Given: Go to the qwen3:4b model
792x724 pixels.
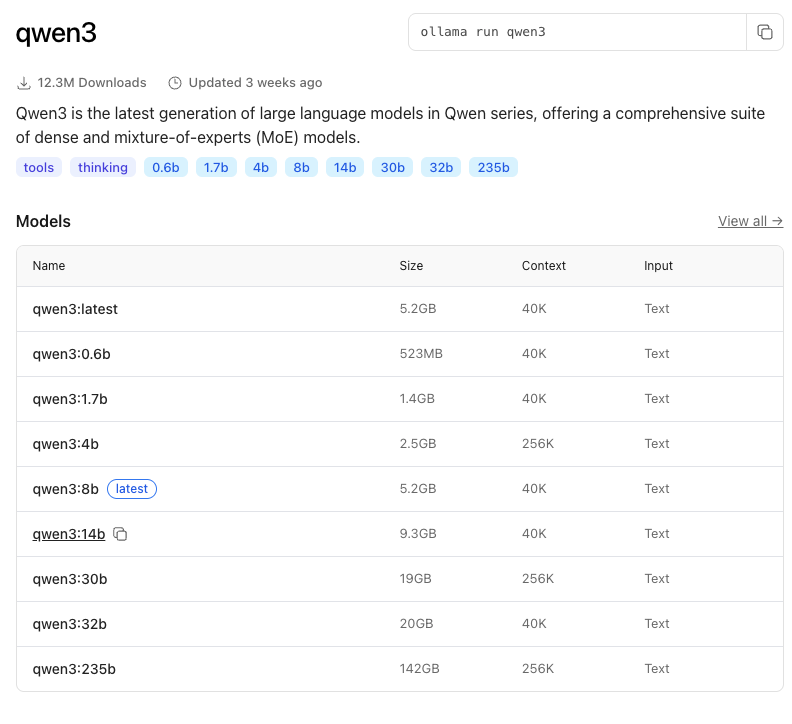Looking at the screenshot, I should pyautogui.click(x=65, y=444).
